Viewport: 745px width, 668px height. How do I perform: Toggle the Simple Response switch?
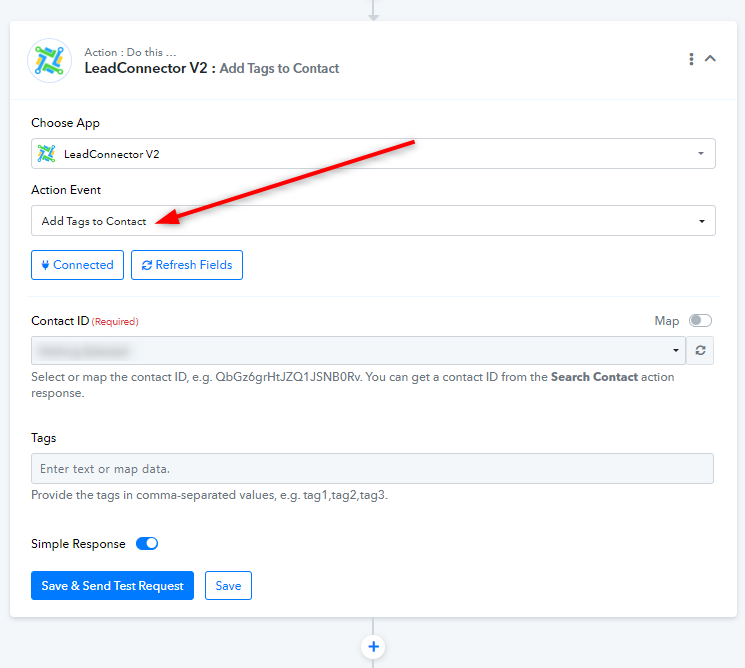pos(147,544)
